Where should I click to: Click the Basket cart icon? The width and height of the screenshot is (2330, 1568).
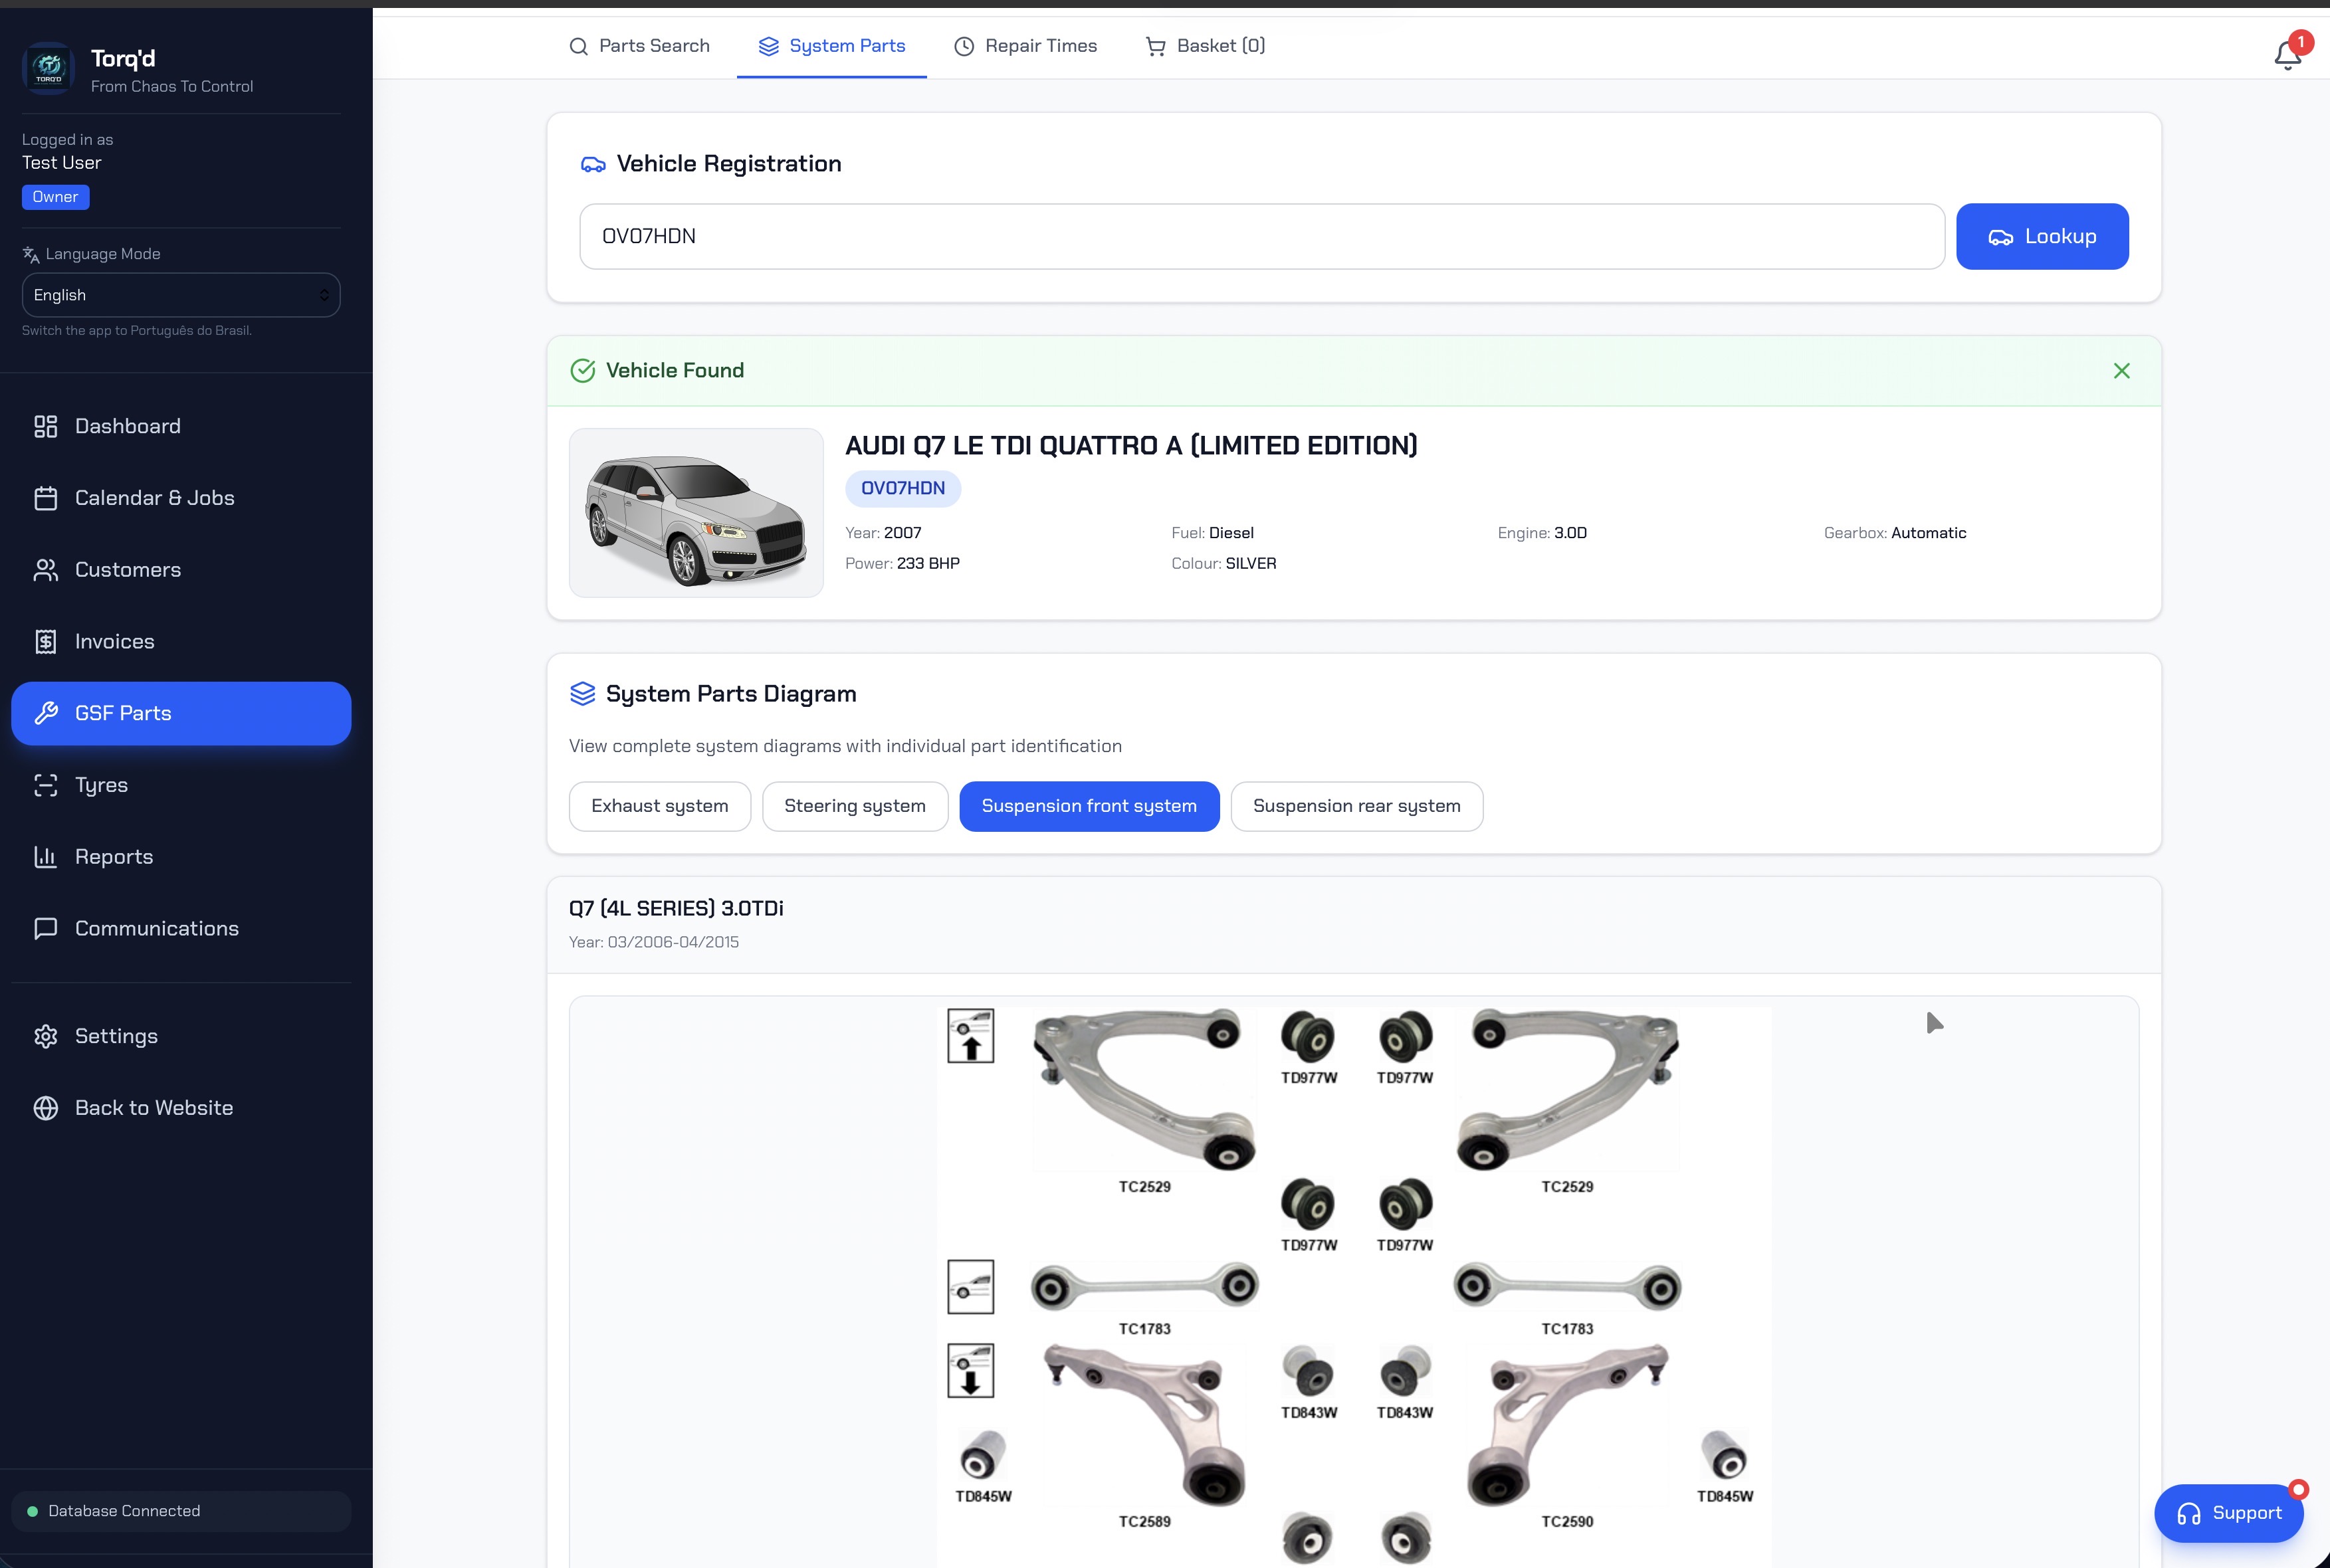(x=1155, y=46)
